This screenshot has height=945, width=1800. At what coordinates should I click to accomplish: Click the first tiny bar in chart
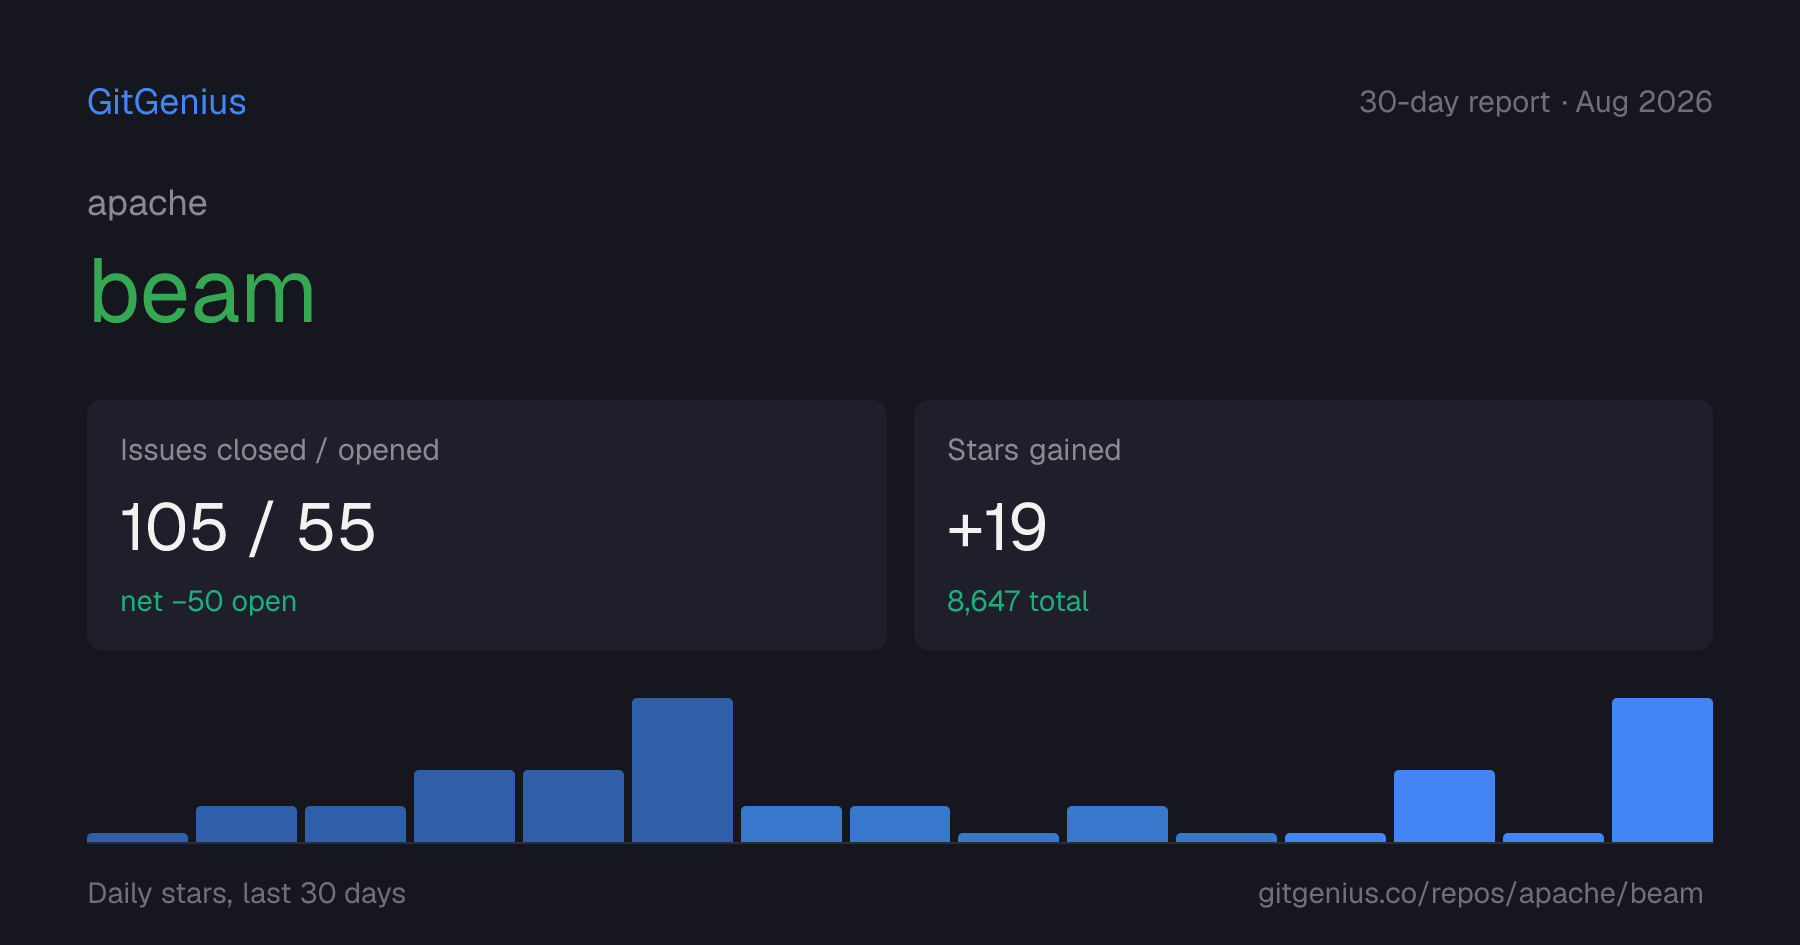(x=137, y=837)
